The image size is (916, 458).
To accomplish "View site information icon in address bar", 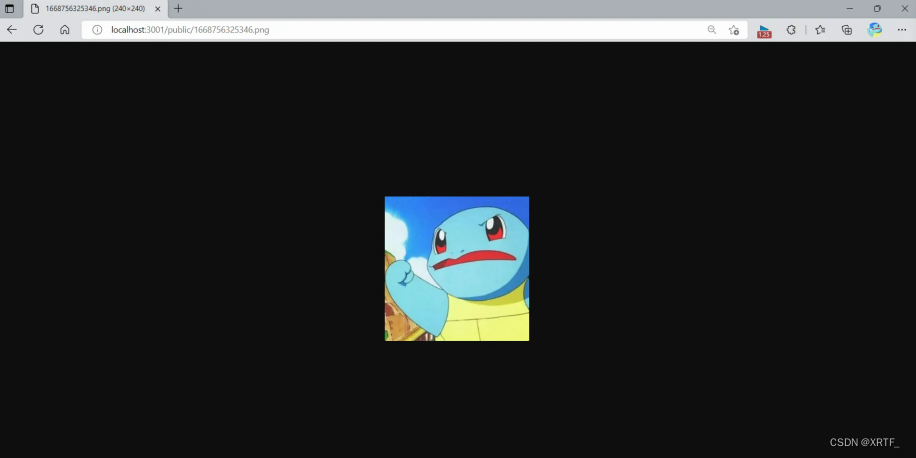I will pos(97,30).
